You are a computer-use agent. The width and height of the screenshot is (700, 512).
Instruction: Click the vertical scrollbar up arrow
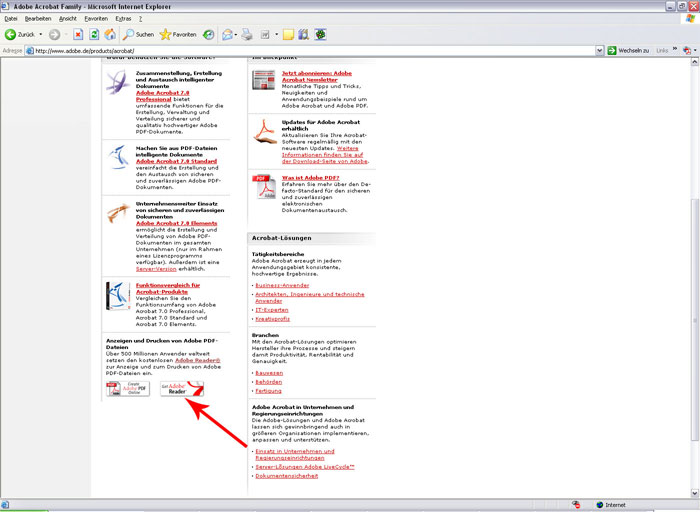tap(695, 62)
